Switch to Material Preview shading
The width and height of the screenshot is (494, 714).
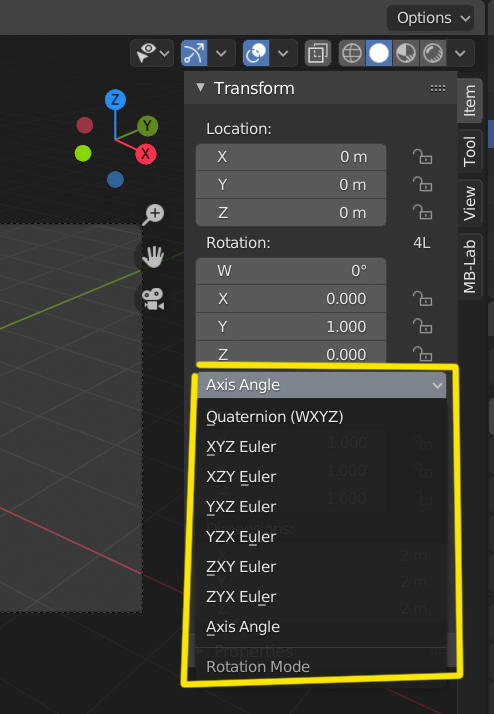406,53
